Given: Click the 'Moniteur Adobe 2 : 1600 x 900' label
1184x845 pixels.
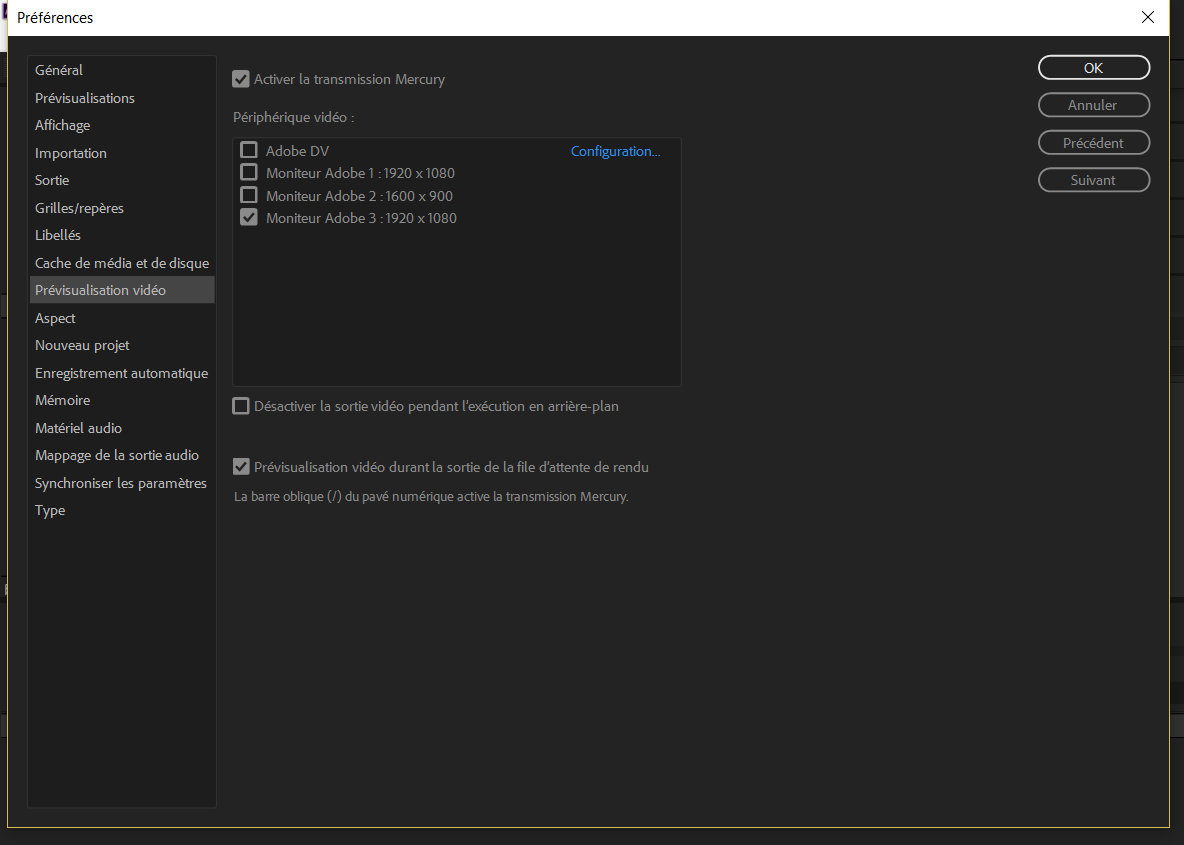Looking at the screenshot, I should point(359,196).
